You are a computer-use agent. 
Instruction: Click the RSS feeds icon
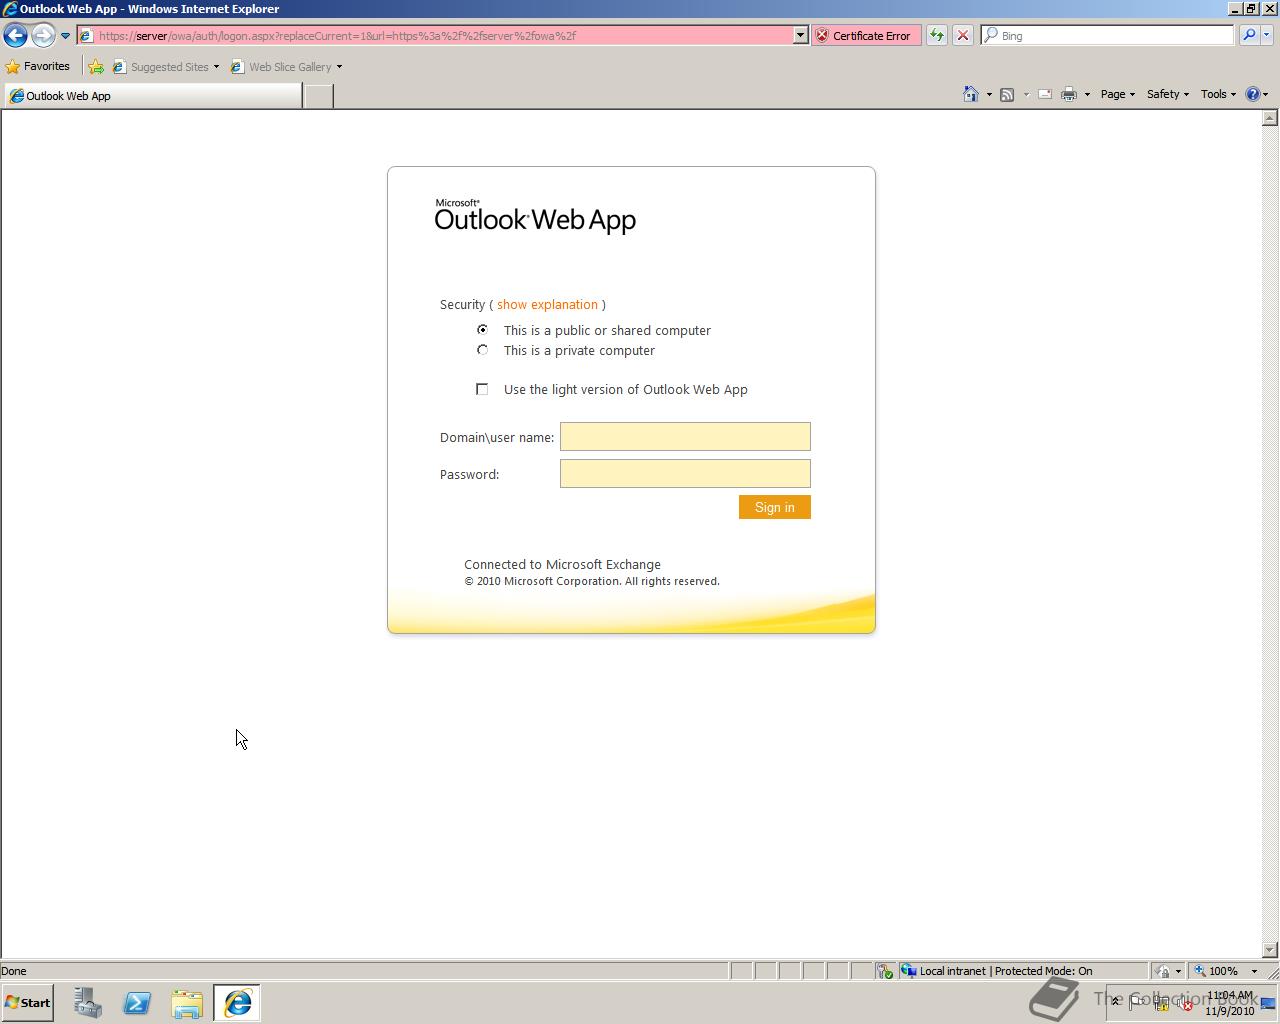[x=1007, y=94]
